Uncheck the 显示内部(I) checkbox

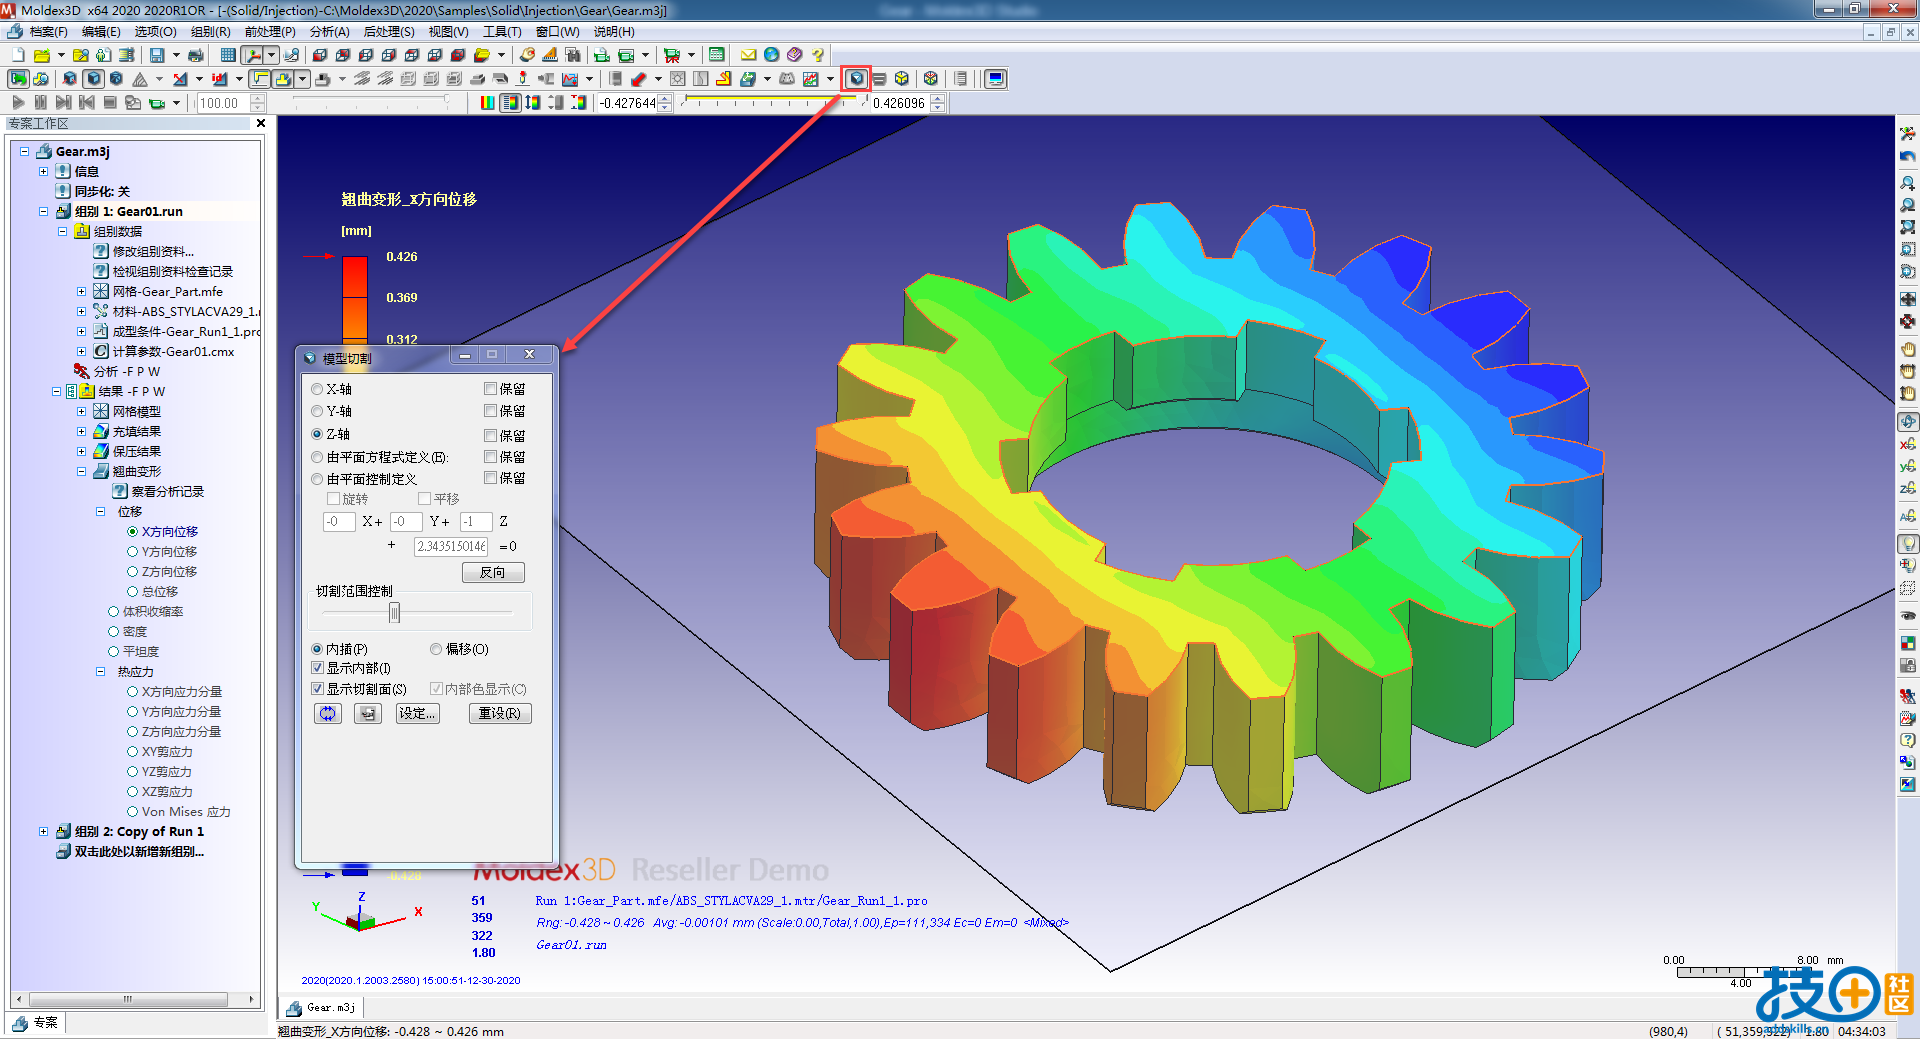(318, 668)
